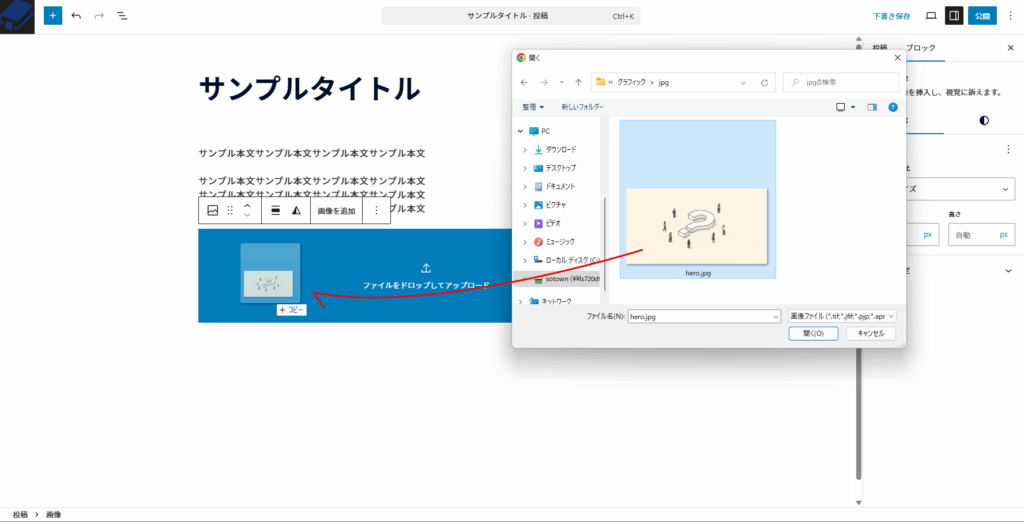Open the 整理 dropdown menu
This screenshot has height=522, width=1024.
click(x=532, y=107)
